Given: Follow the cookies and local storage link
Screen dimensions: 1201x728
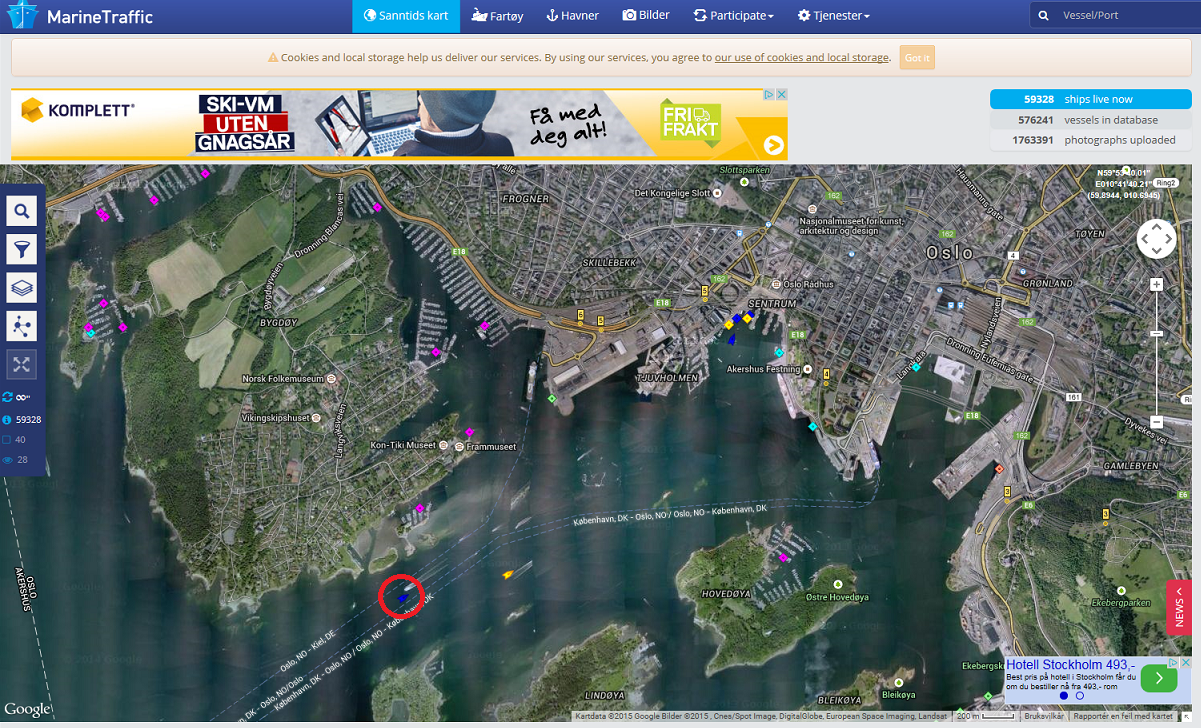Looking at the screenshot, I should coord(801,58).
